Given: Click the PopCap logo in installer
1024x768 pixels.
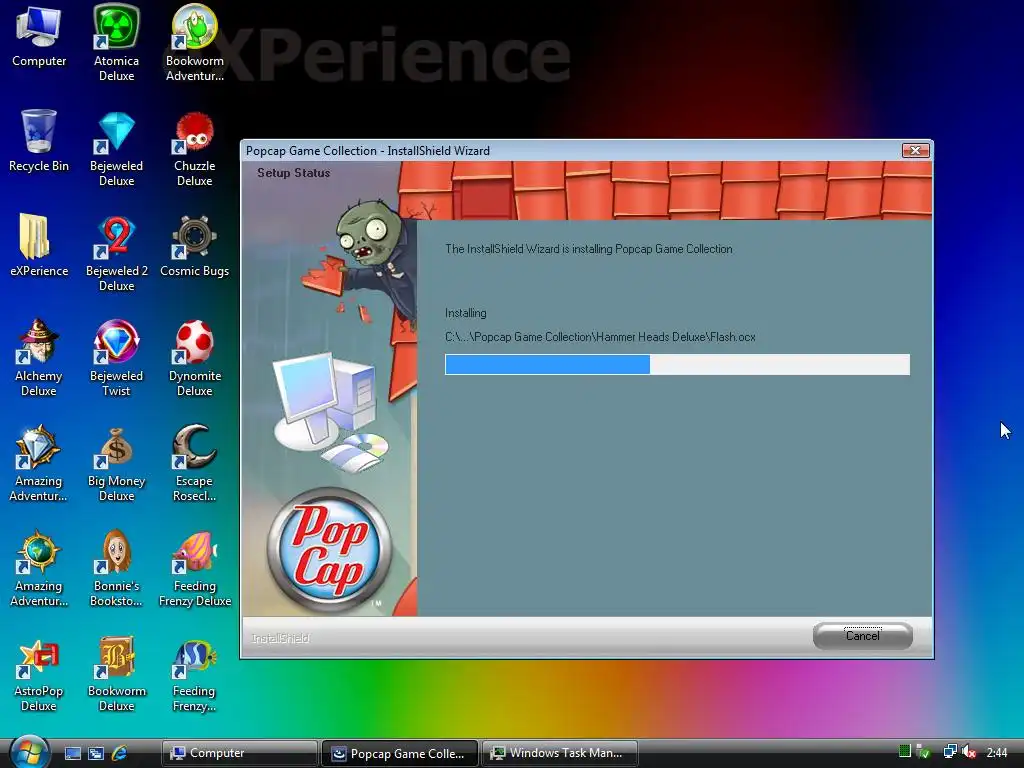Looking at the screenshot, I should point(328,549).
